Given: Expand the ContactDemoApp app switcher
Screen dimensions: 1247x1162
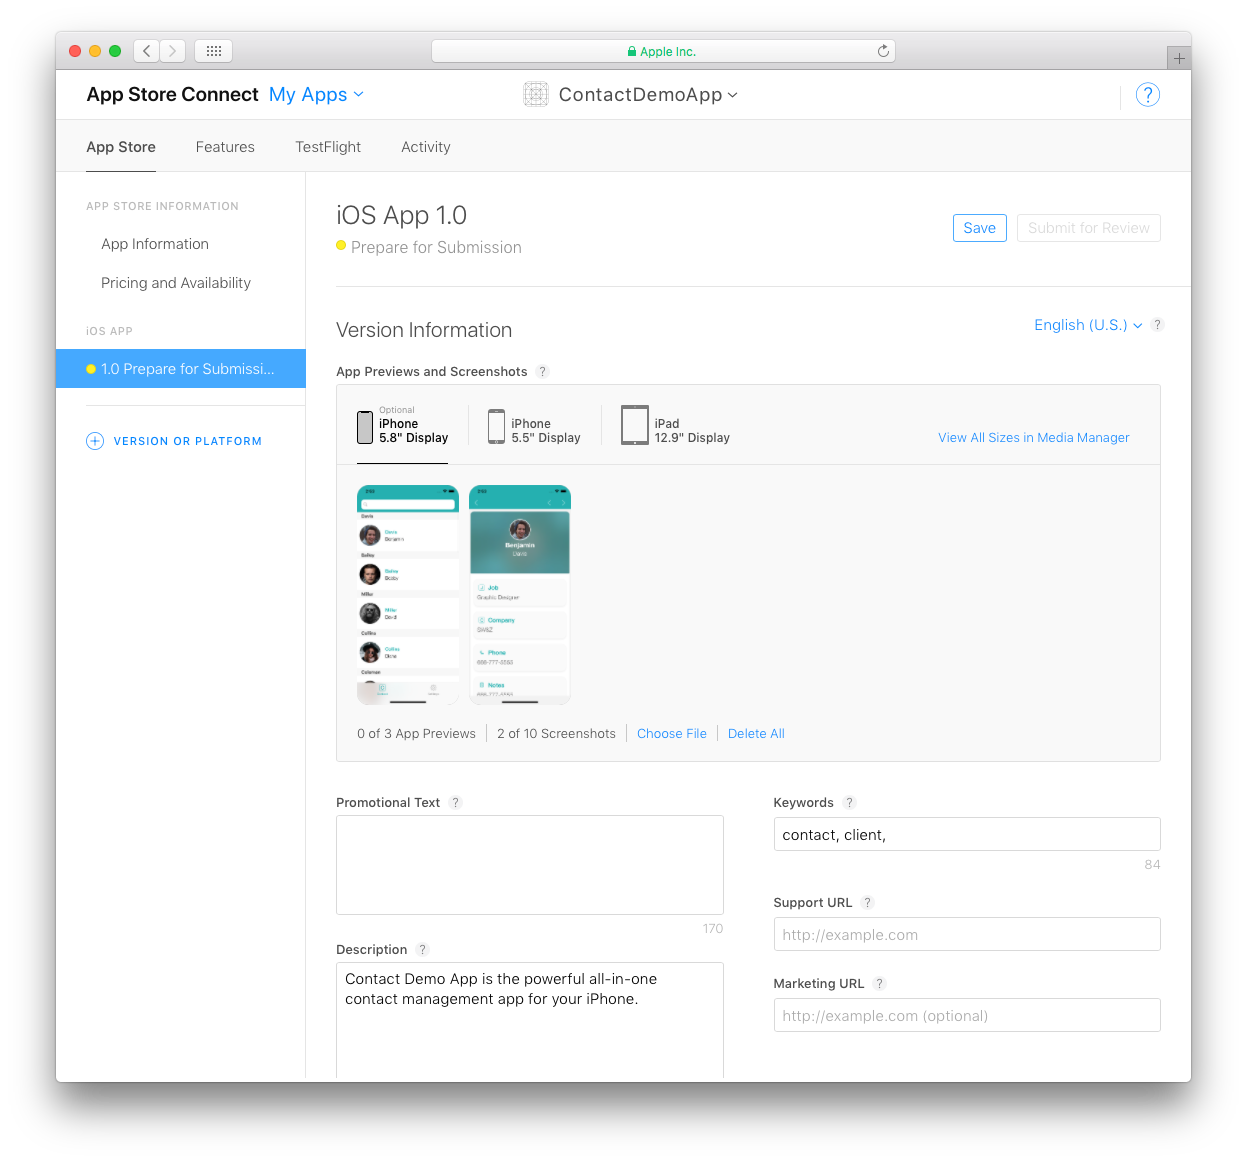Looking at the screenshot, I should coord(648,94).
